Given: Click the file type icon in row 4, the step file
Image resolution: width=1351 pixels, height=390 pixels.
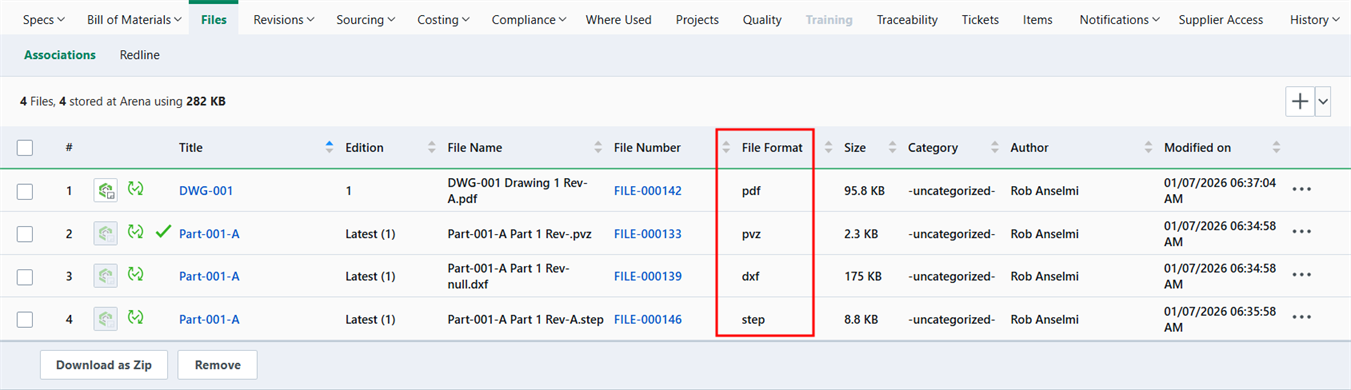Looking at the screenshot, I should coord(105,319).
